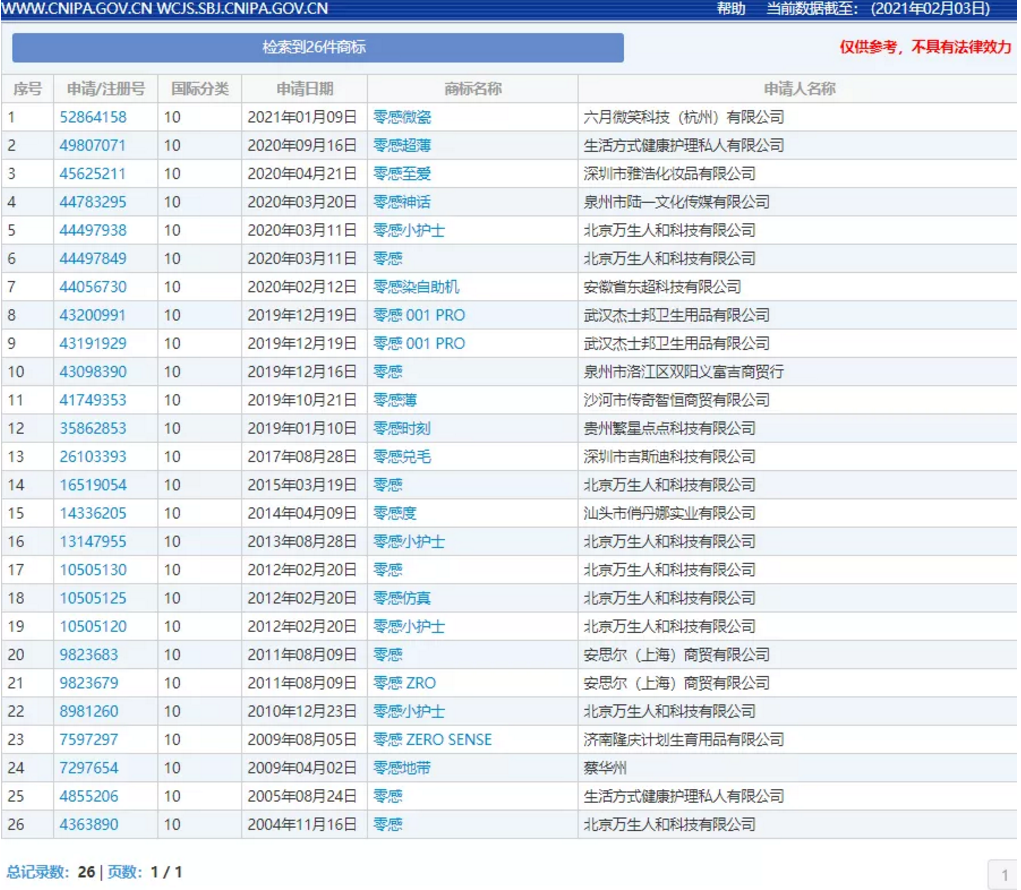Open registration number 4855206
This screenshot has width=1021, height=890.
tap(89, 797)
